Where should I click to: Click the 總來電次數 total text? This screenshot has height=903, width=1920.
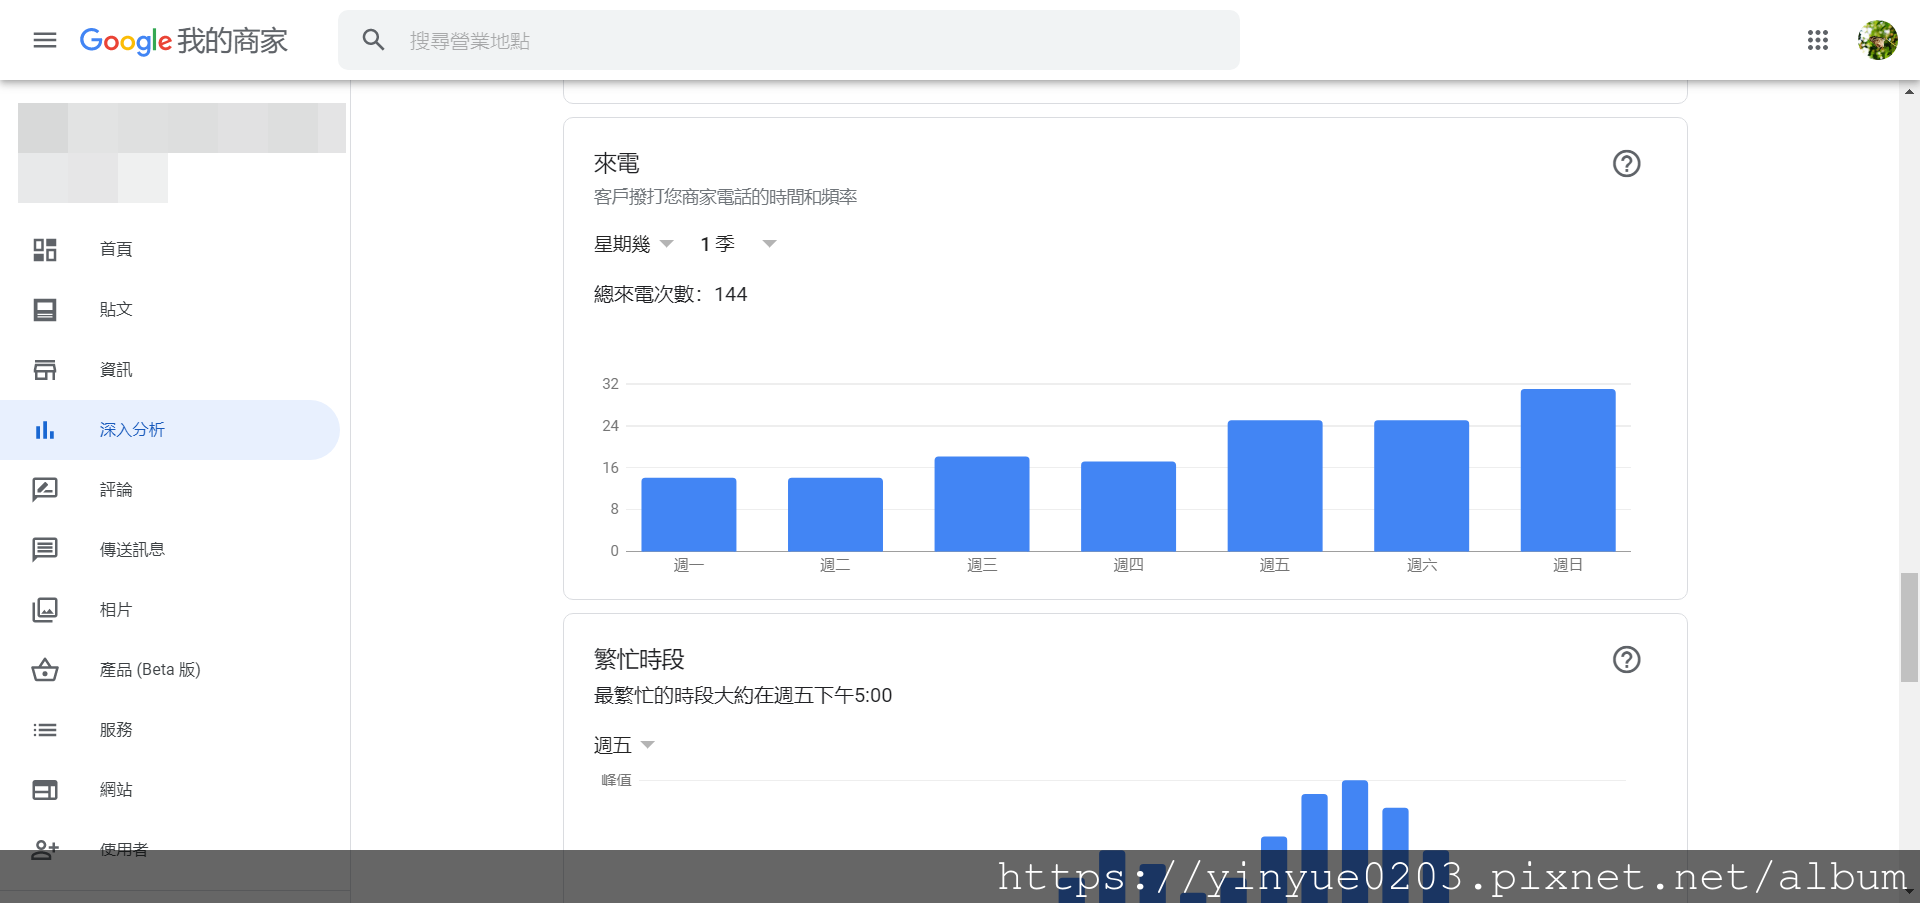pos(670,294)
